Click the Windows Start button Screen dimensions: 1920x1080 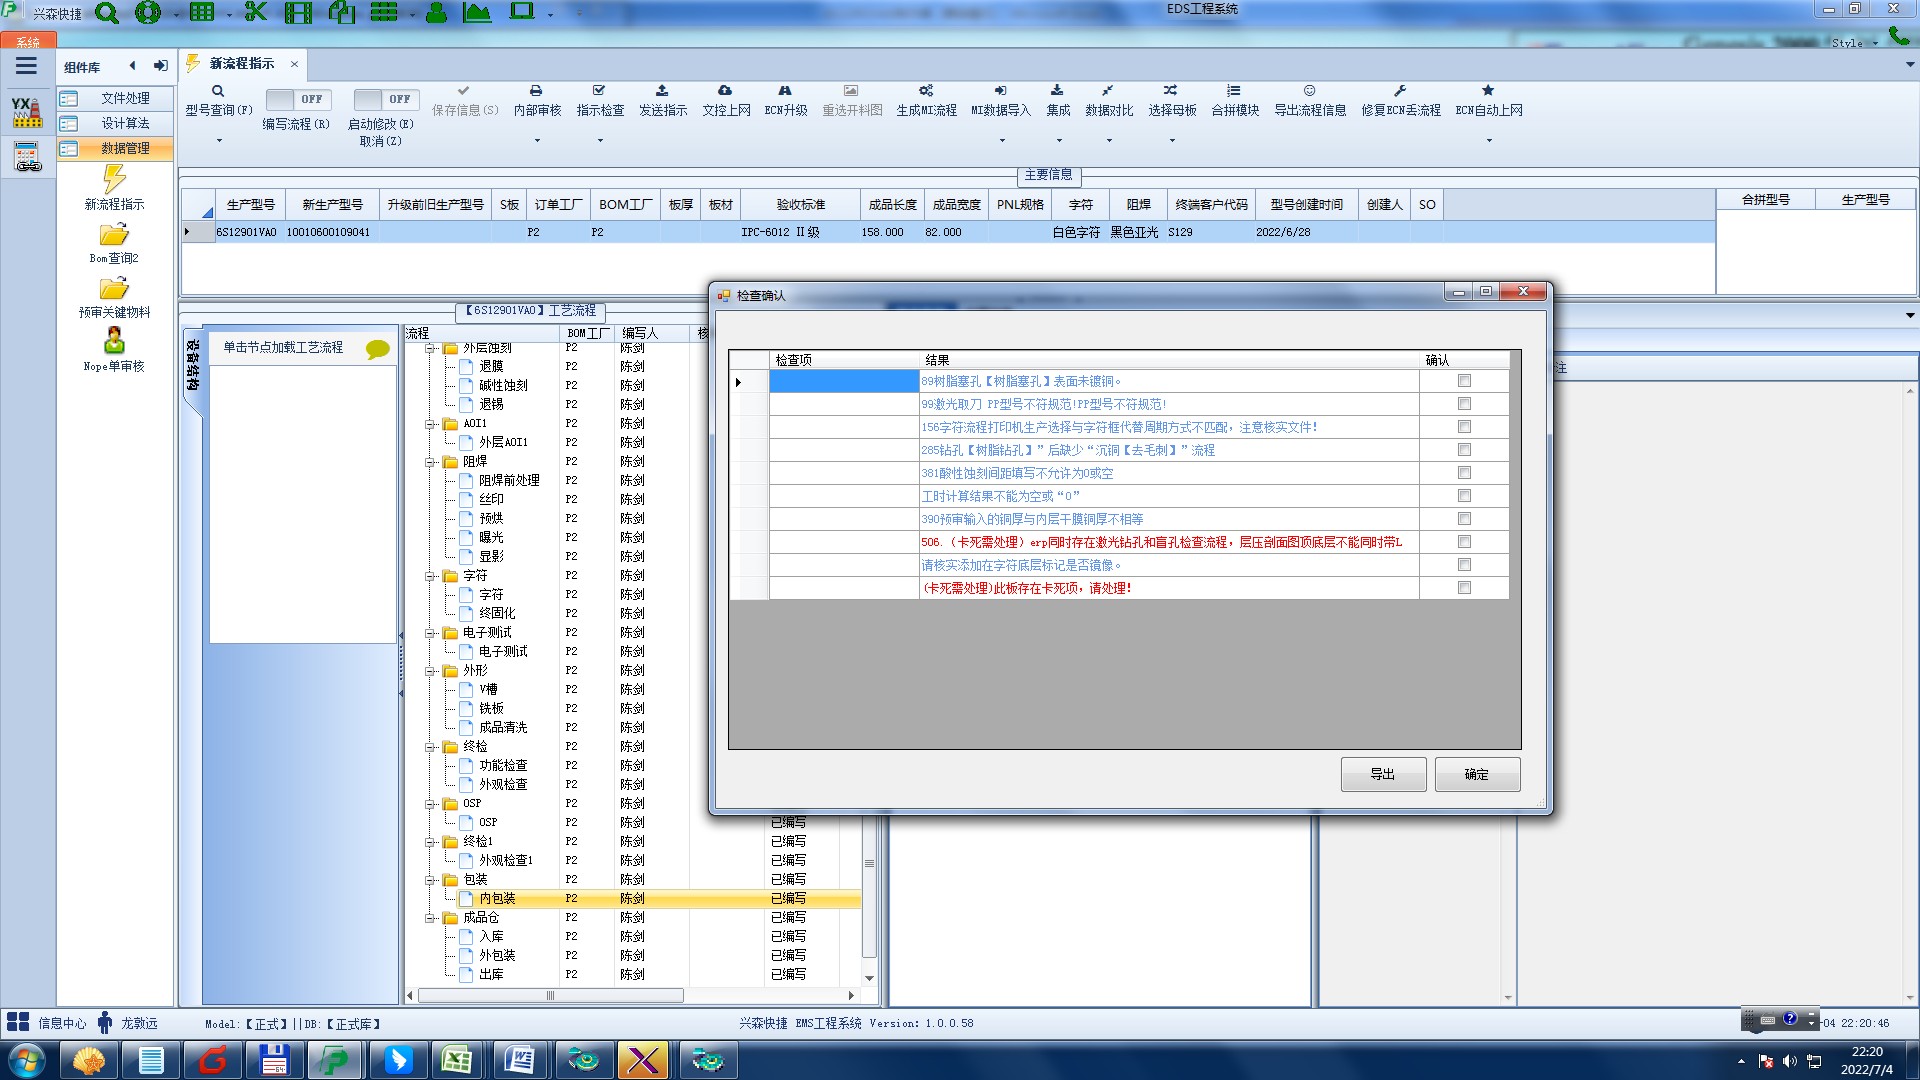tap(26, 1060)
